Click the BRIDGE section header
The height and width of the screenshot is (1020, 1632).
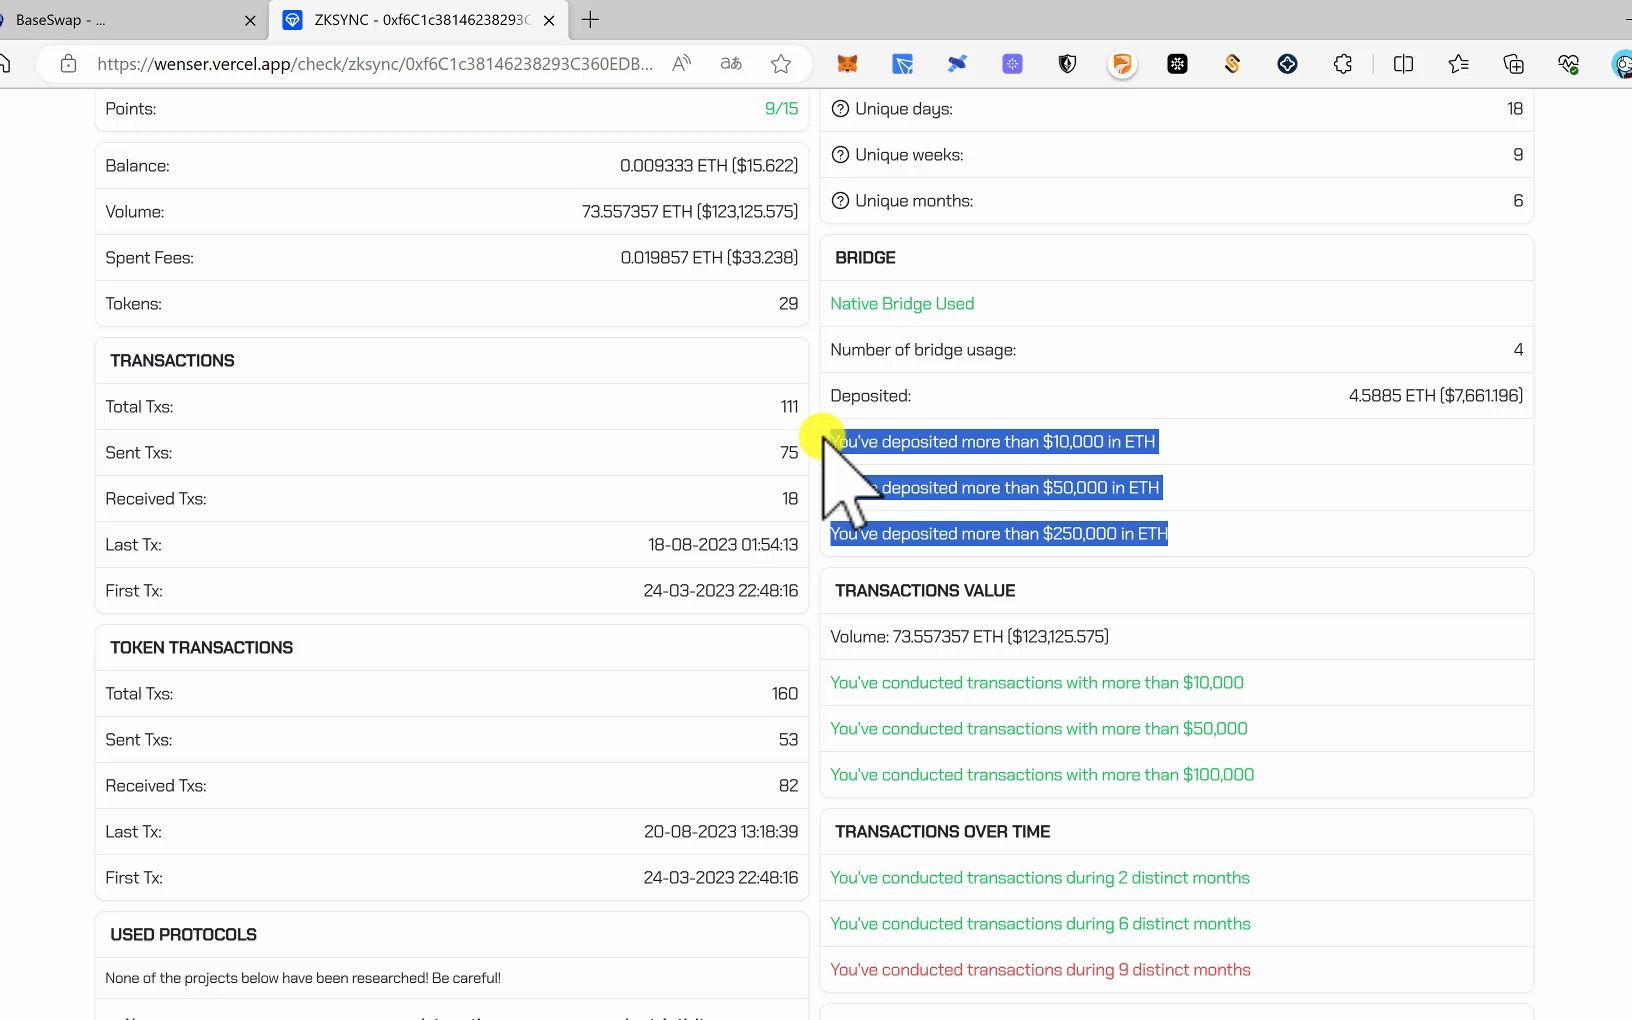[x=865, y=258]
